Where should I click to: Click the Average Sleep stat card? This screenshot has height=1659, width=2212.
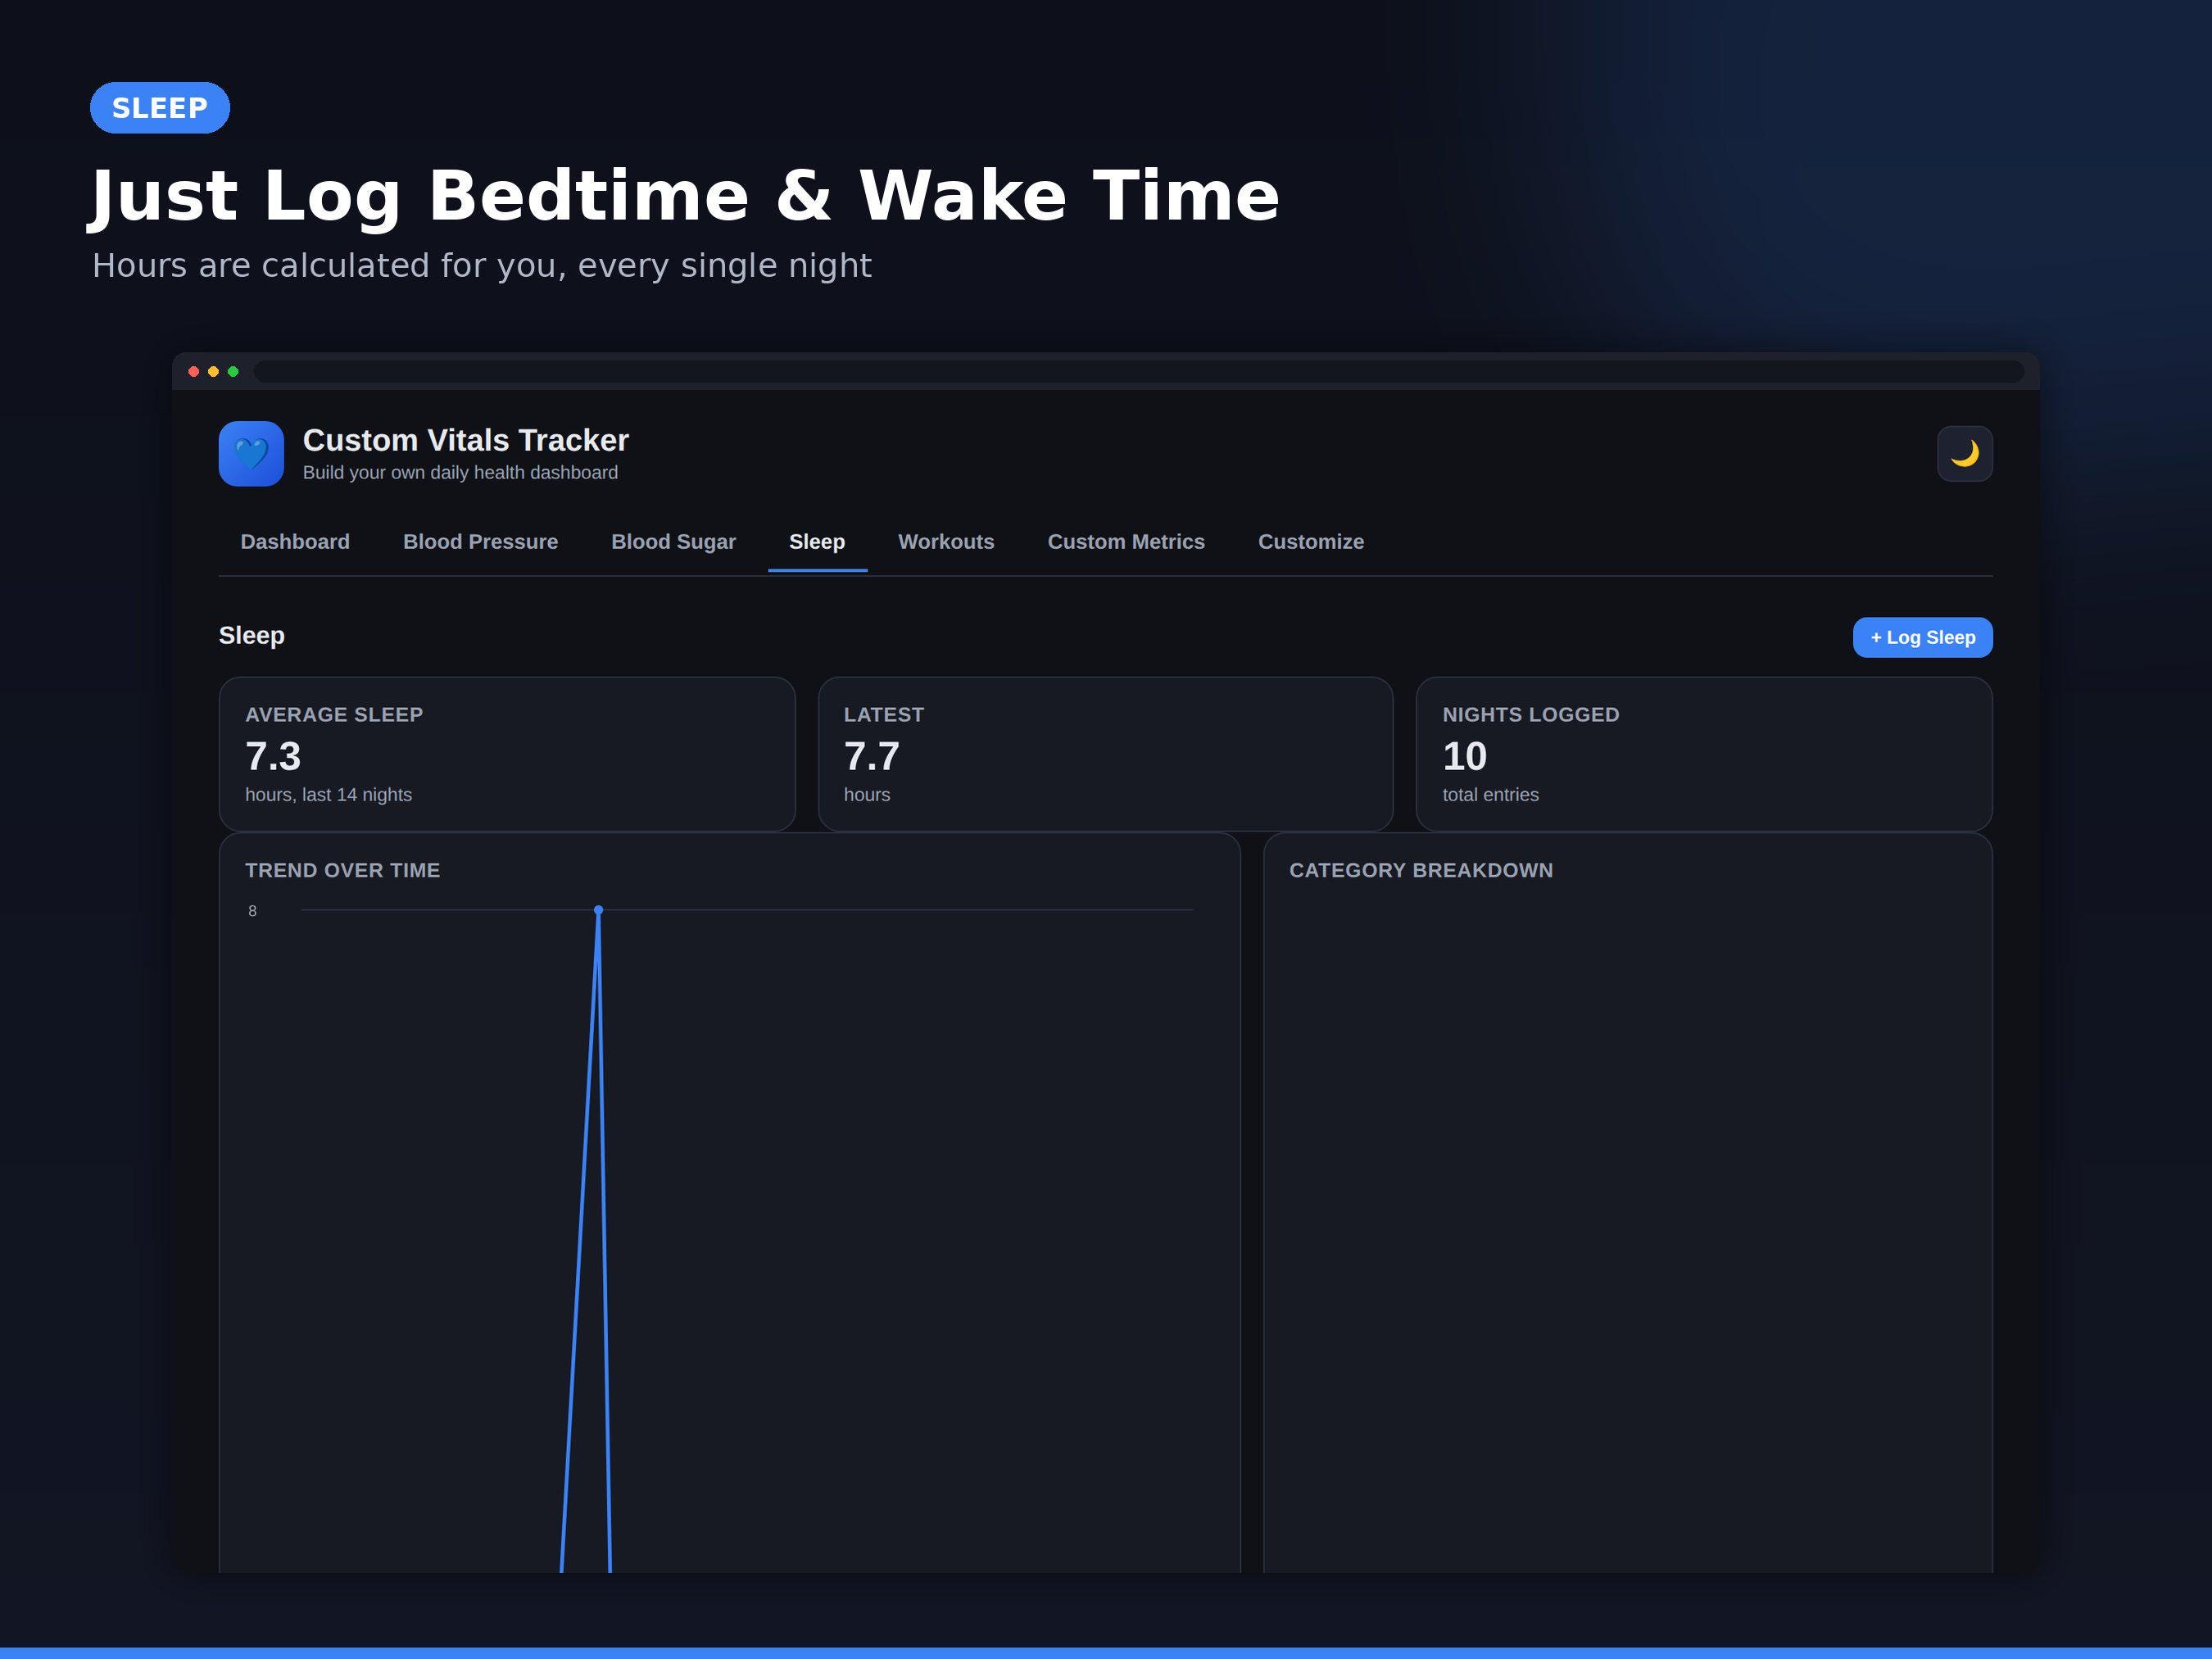click(x=507, y=754)
